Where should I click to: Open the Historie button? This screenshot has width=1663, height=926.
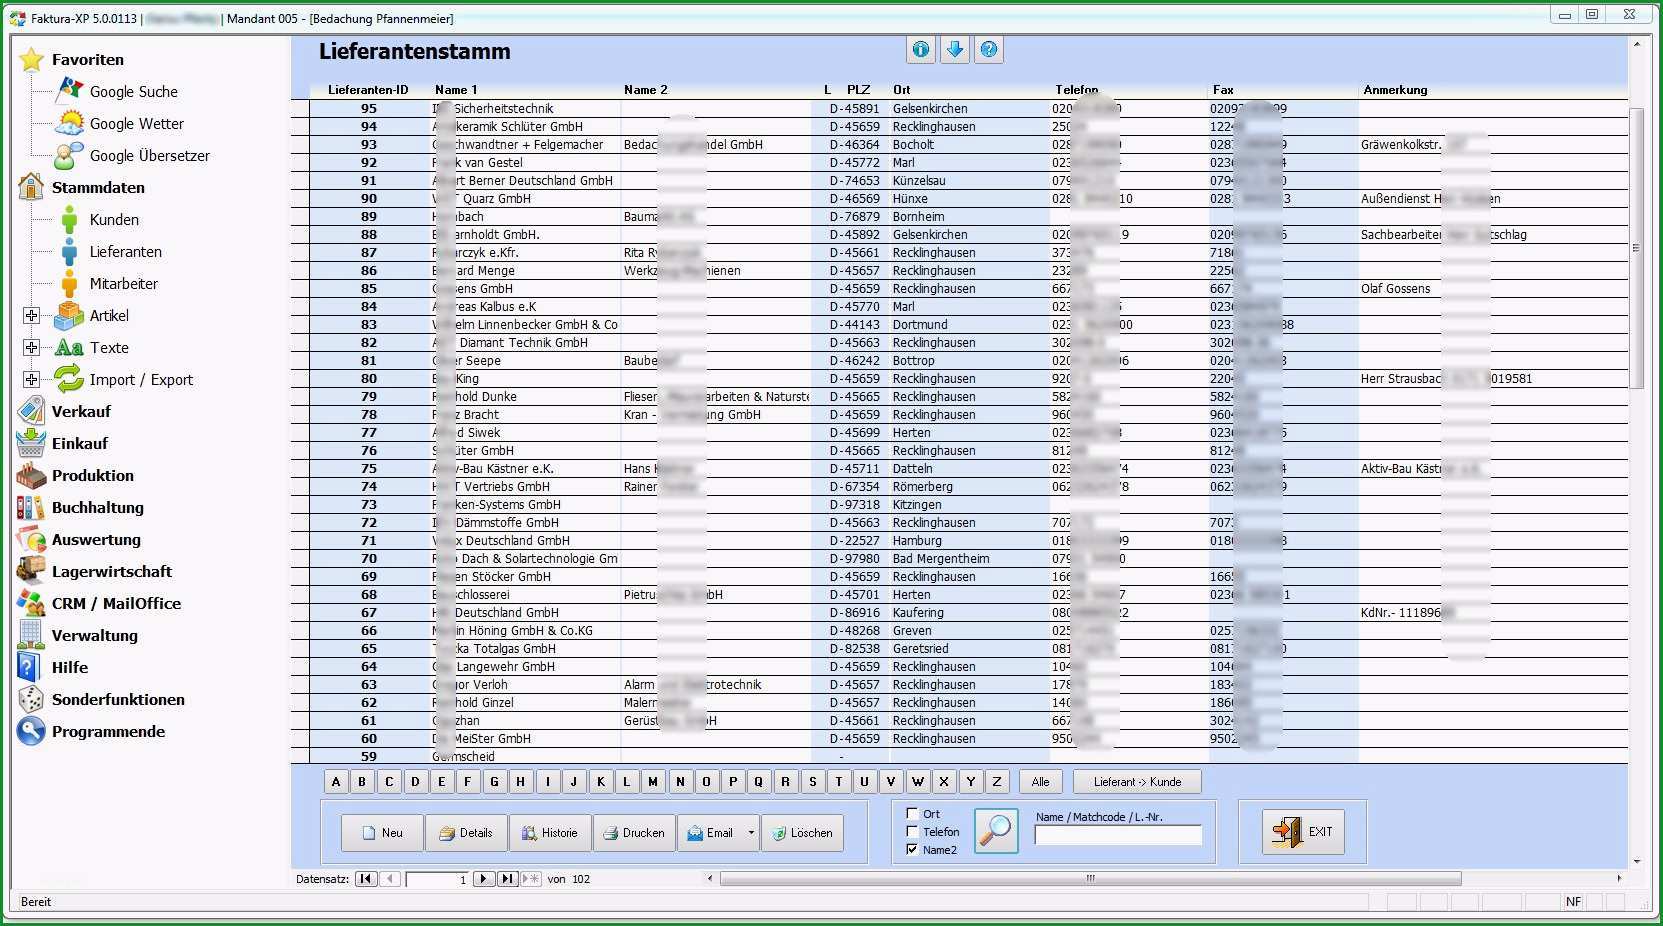[550, 832]
